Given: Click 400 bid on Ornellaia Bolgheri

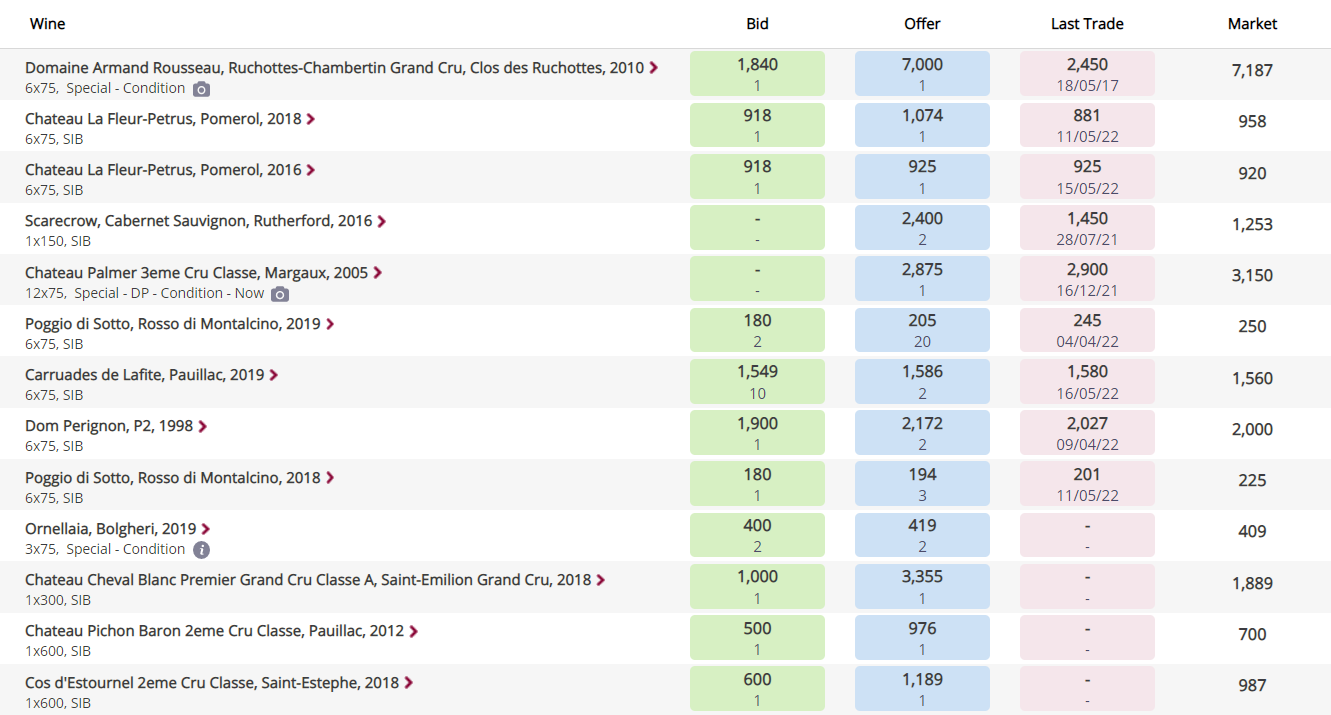Looking at the screenshot, I should click(757, 535).
